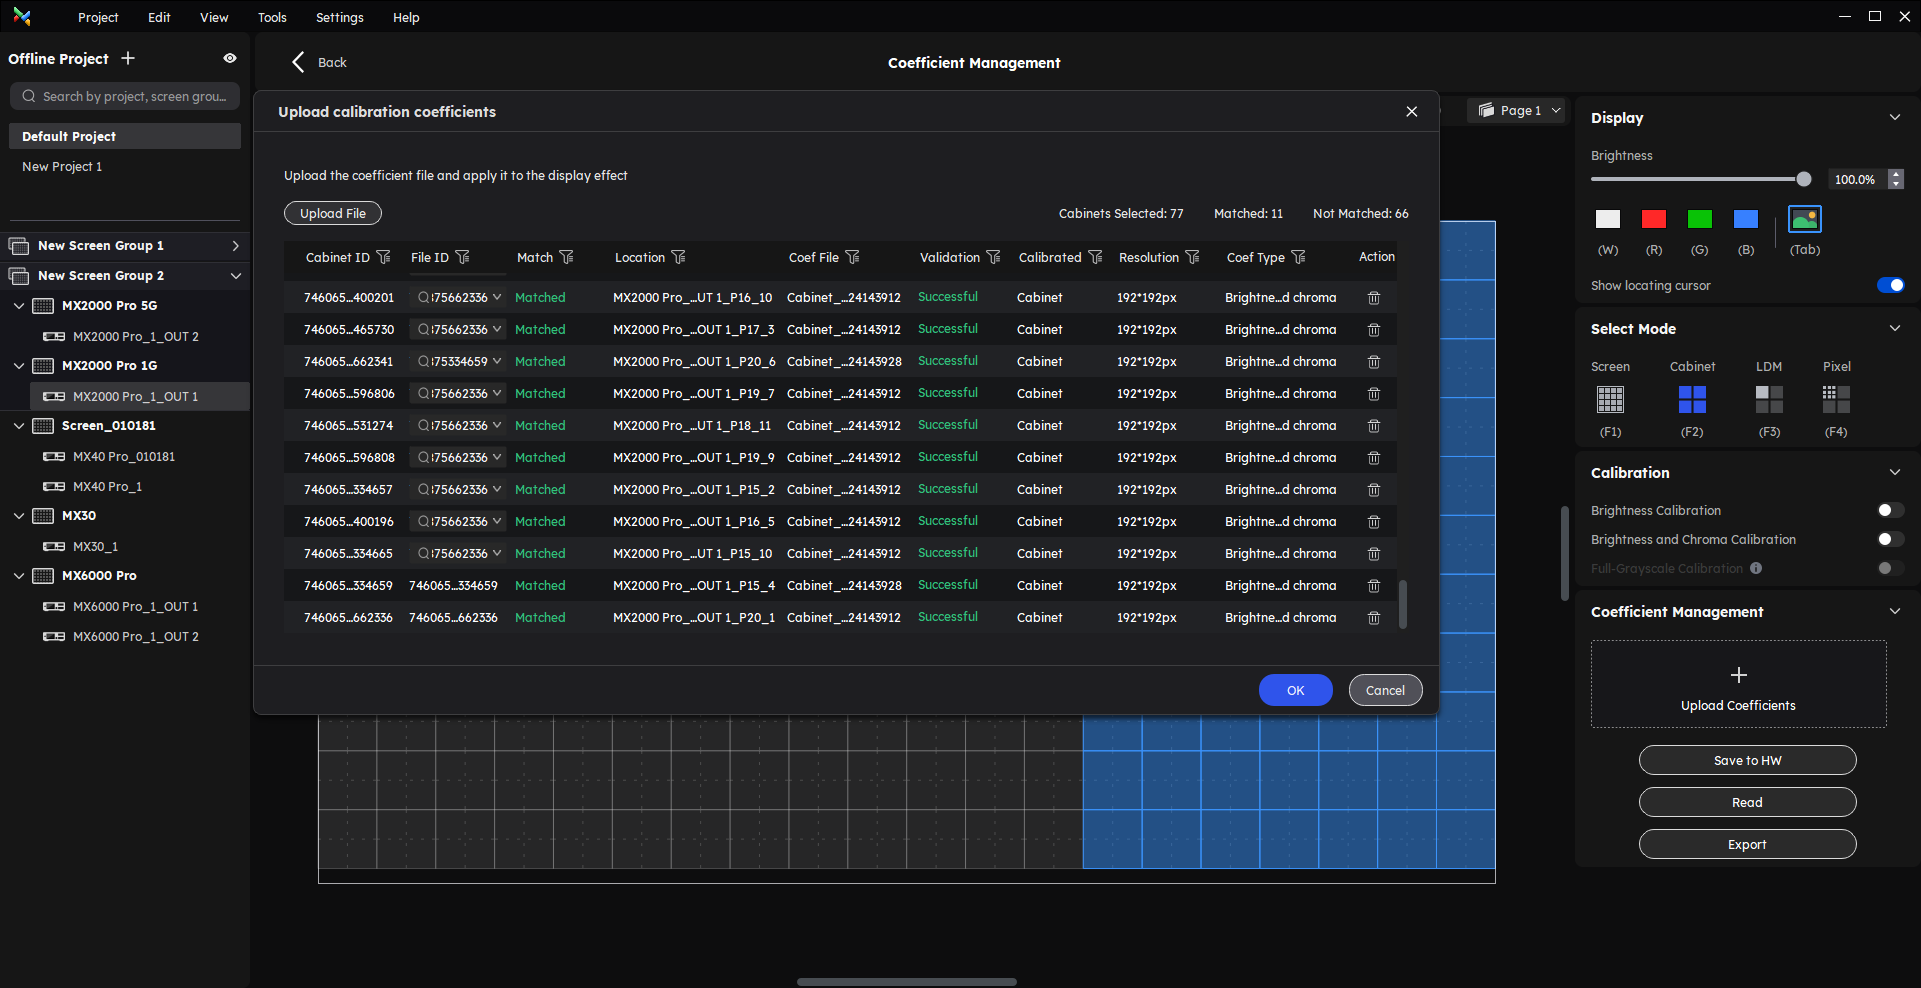The image size is (1921, 988).
Task: Open the Tools menu
Action: (x=272, y=17)
